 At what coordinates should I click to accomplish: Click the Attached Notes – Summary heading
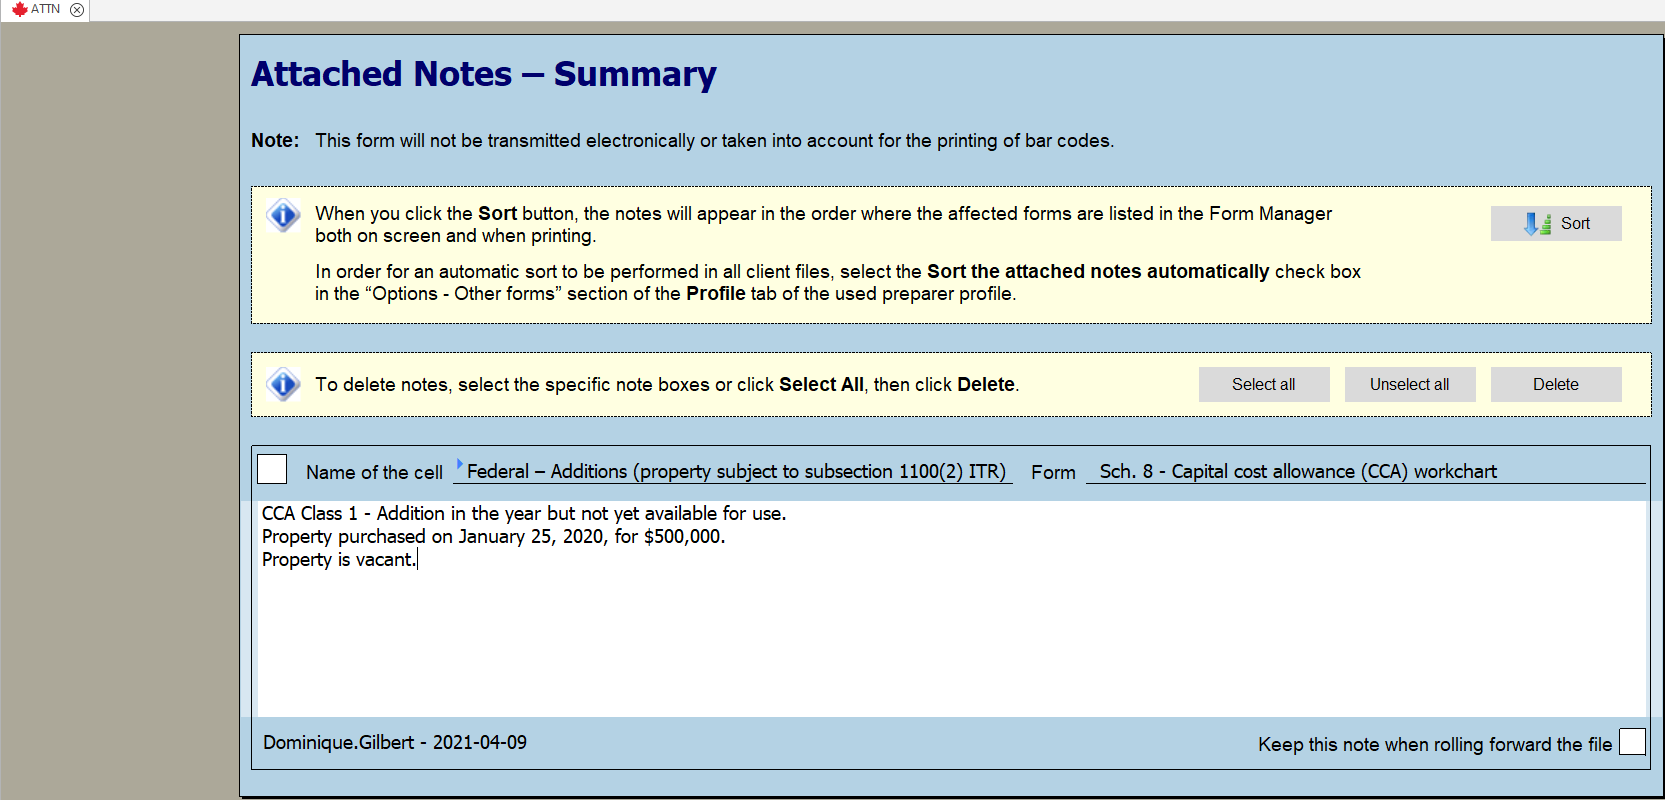coord(484,74)
